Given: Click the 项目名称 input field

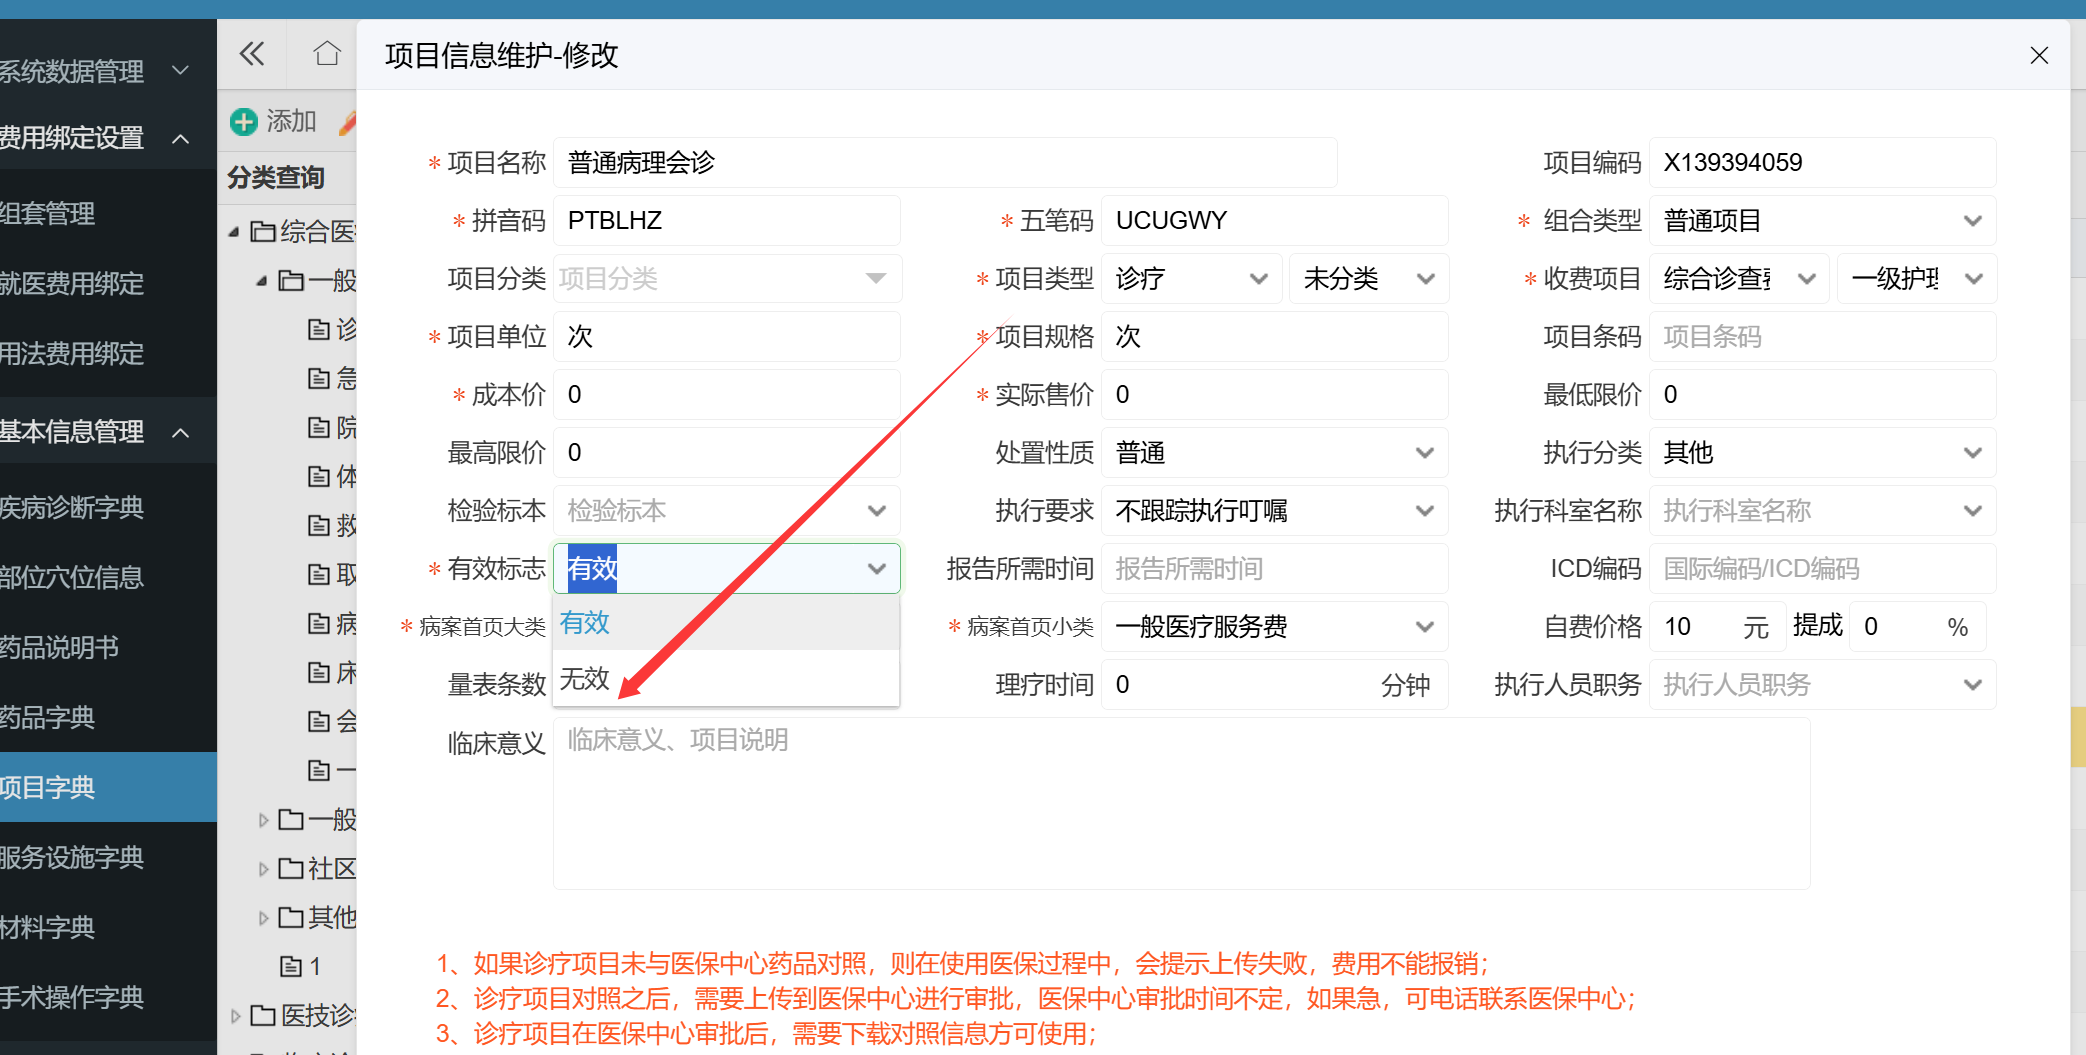Looking at the screenshot, I should coord(944,163).
